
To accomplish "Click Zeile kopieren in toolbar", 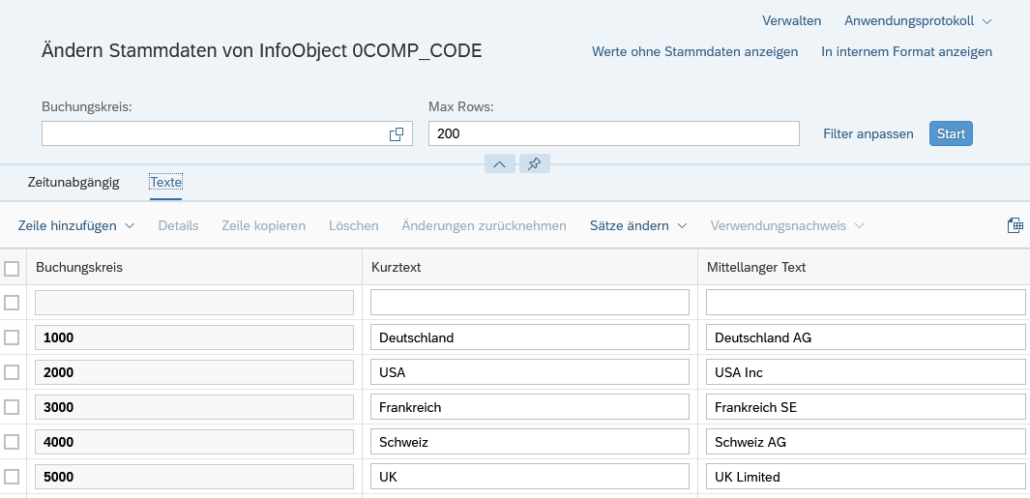I will [x=263, y=226].
